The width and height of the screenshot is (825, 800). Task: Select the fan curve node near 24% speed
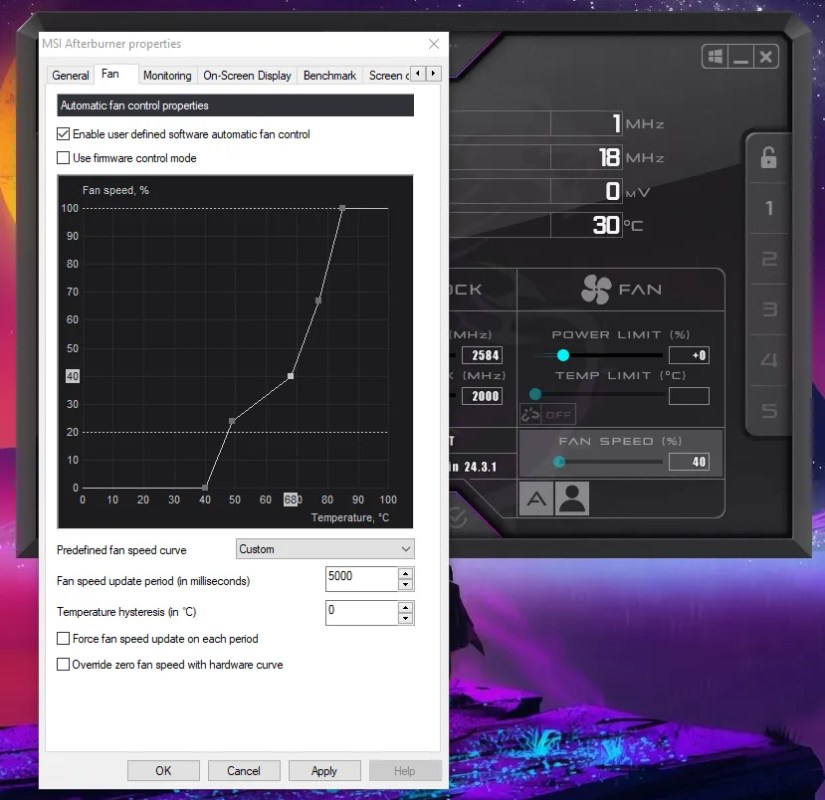pyautogui.click(x=232, y=421)
